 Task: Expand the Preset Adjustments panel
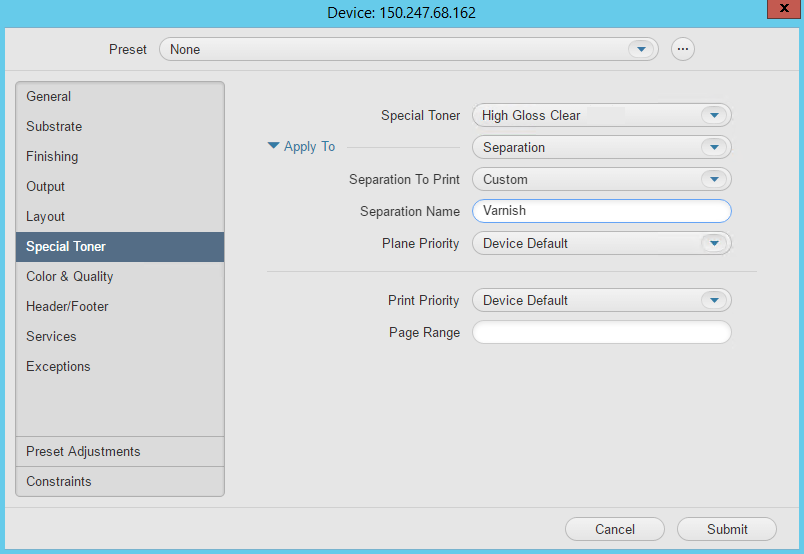click(x=83, y=451)
